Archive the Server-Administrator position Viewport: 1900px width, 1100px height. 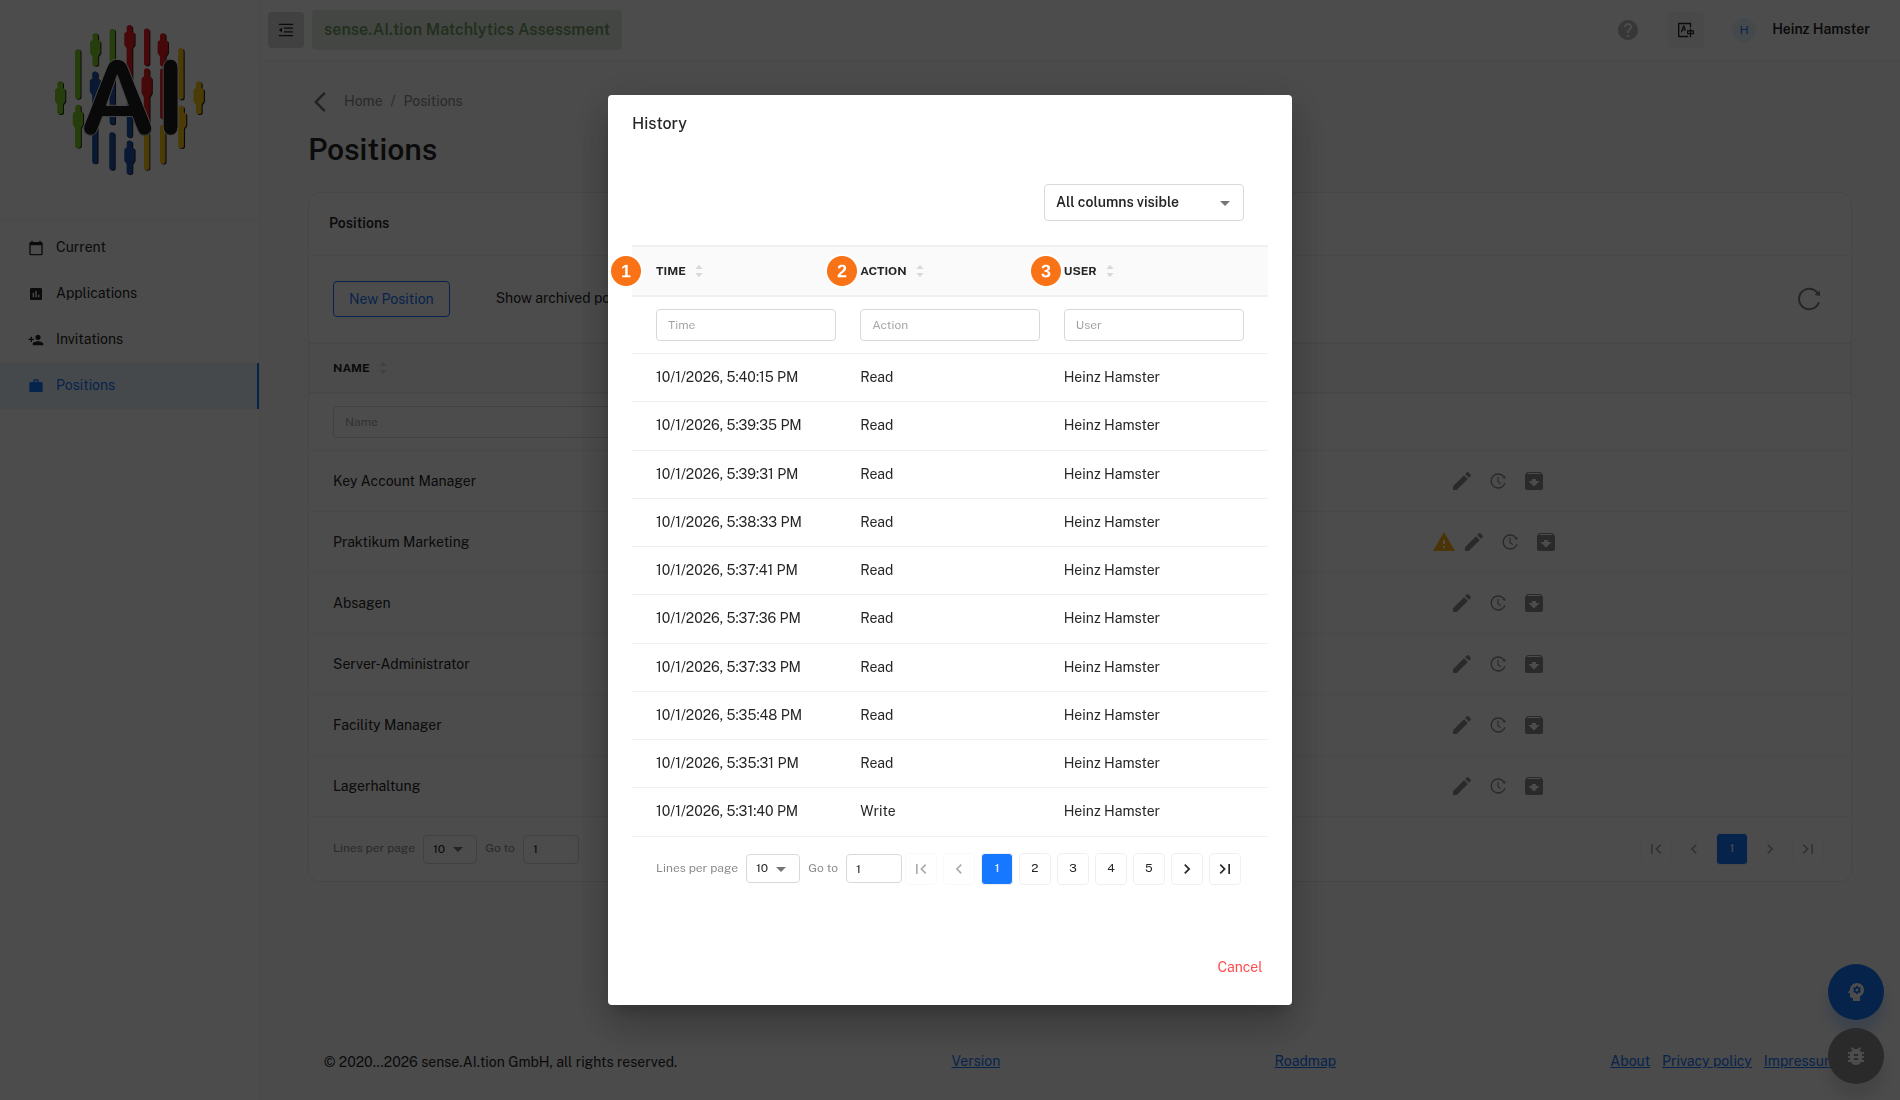coord(1534,664)
